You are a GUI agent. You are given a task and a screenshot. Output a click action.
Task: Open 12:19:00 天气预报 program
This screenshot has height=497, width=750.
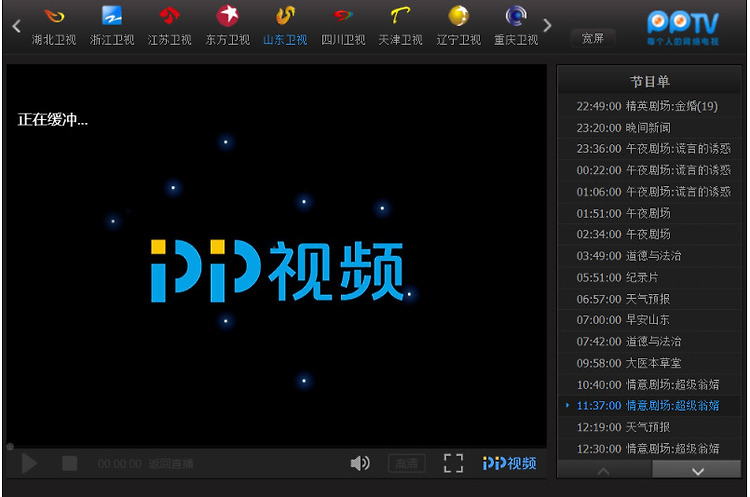[x=649, y=427]
